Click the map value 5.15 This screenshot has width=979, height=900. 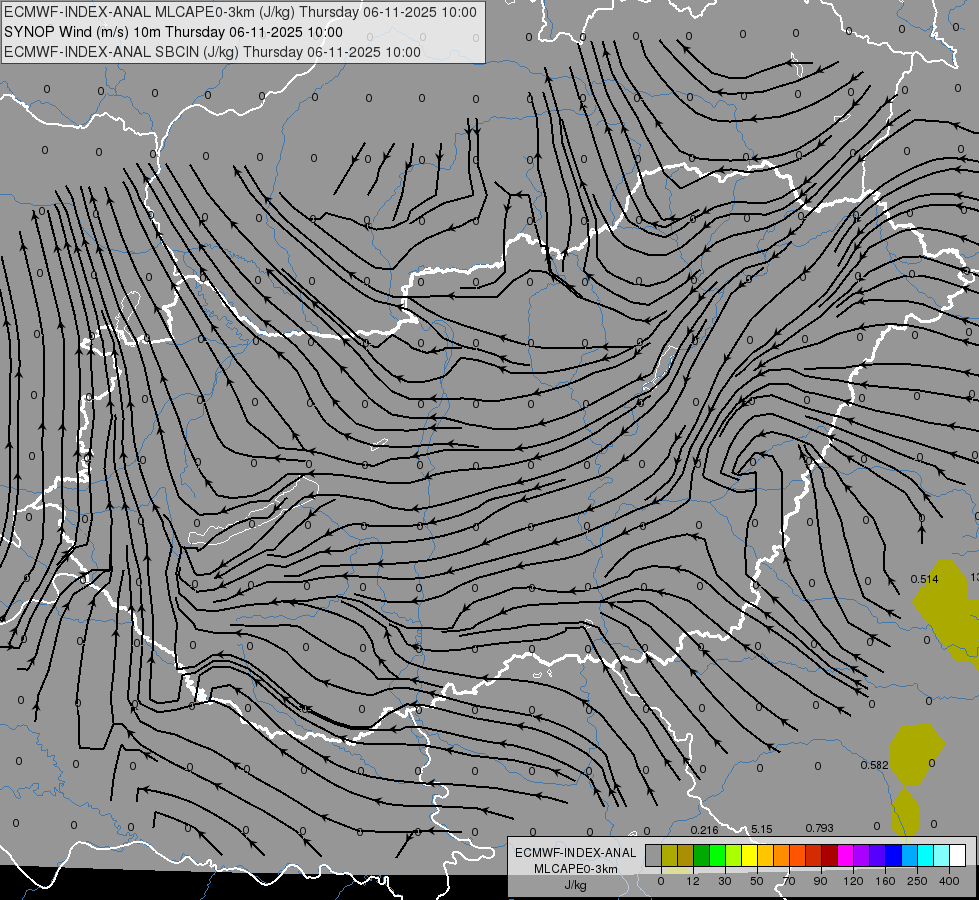point(762,829)
